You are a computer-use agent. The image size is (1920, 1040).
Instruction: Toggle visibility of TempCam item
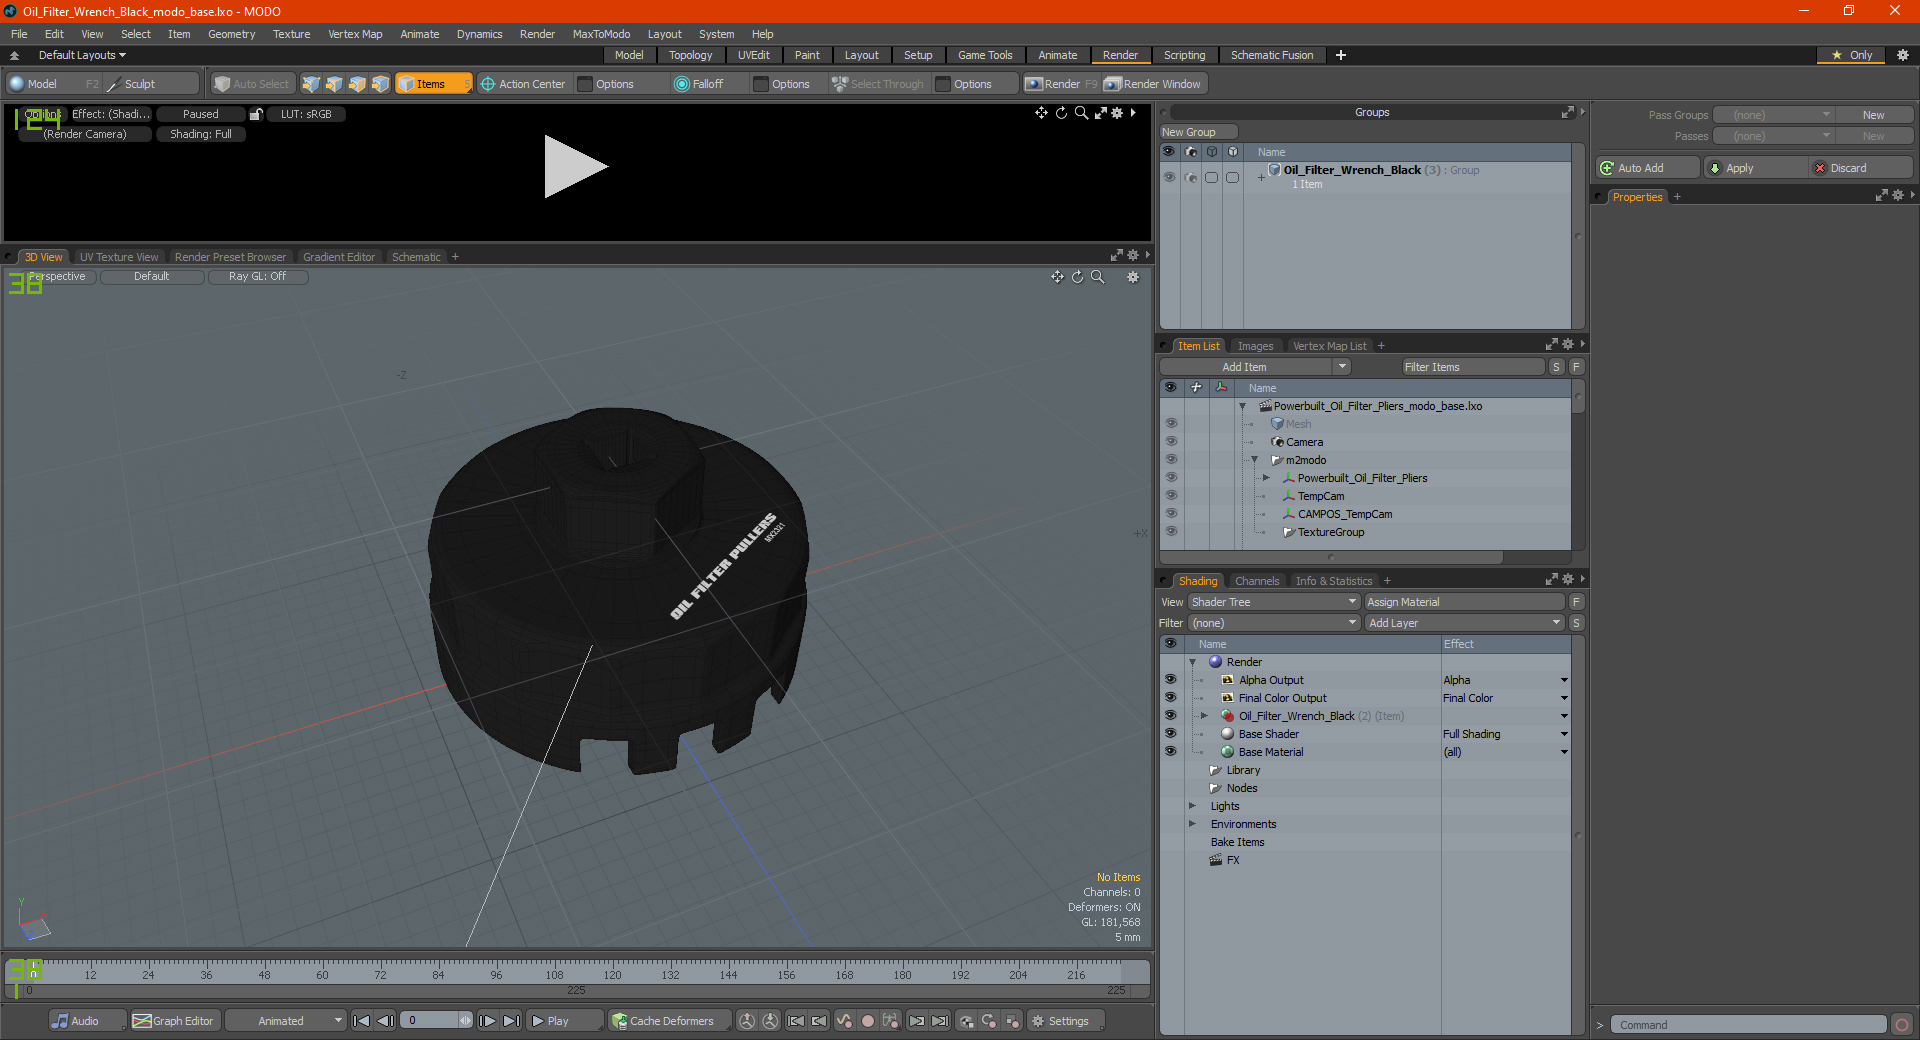(1170, 496)
